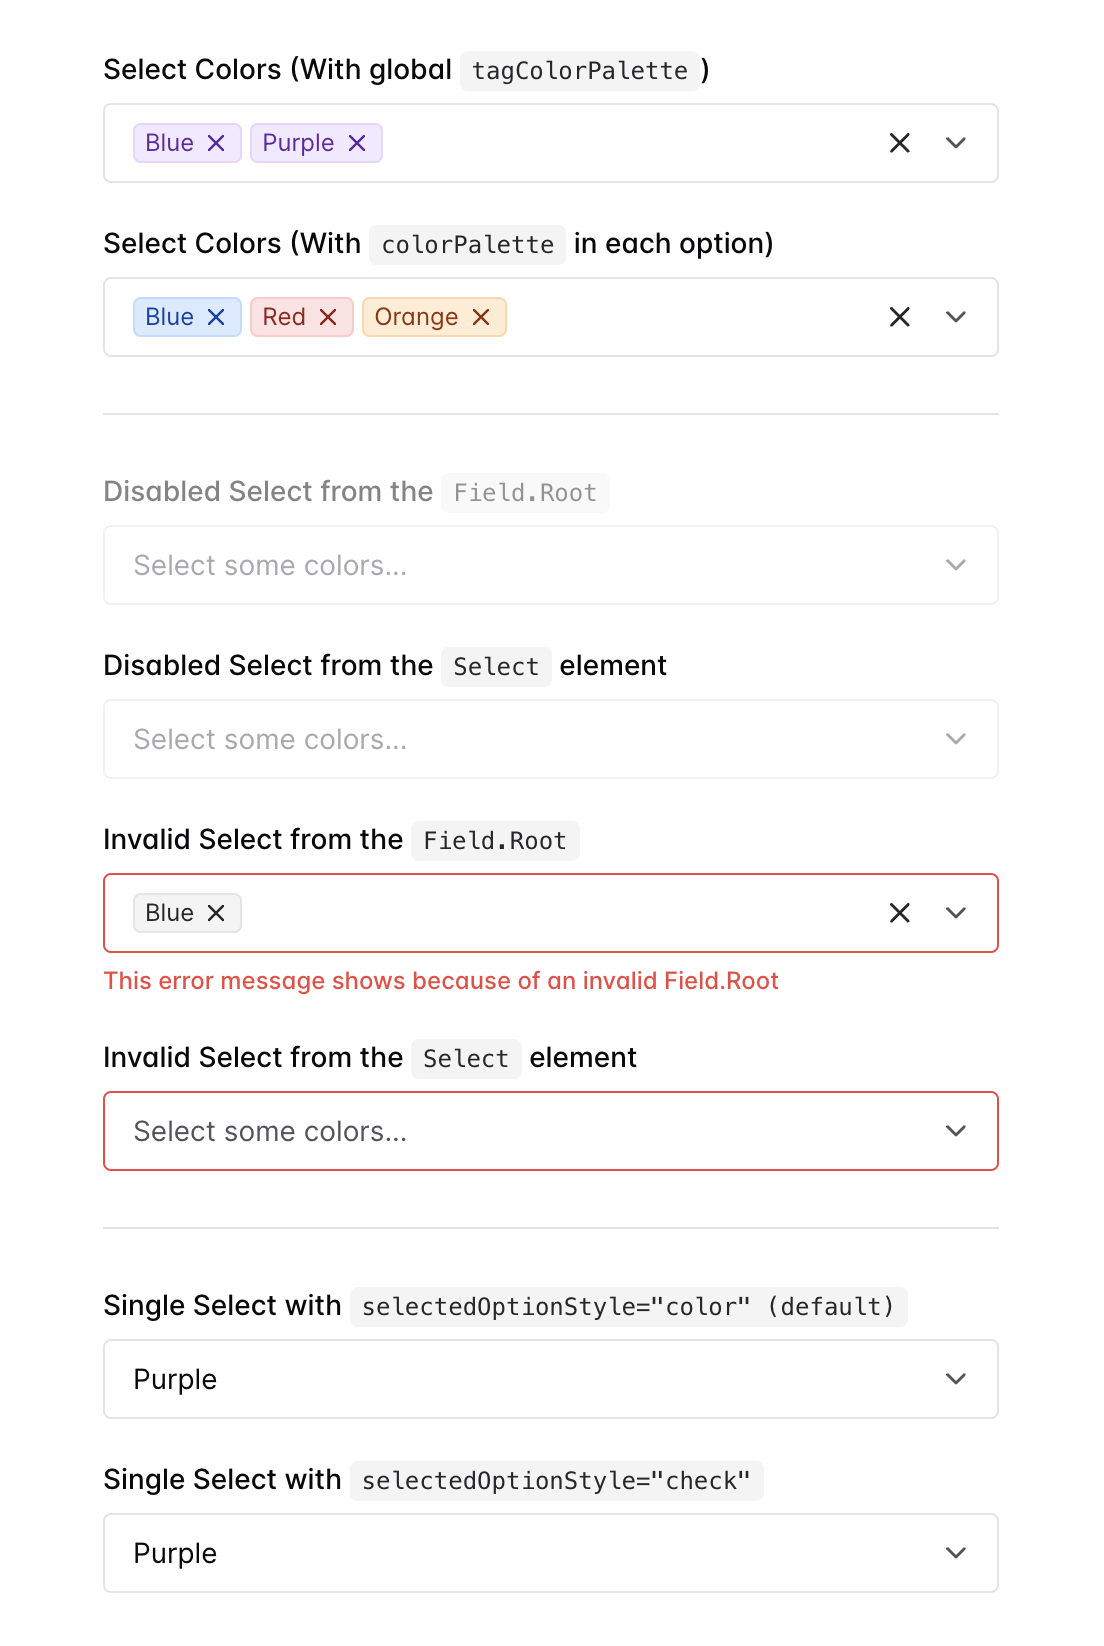1104x1646 pixels.
Task: Expand the colorPalette option select chevron
Action: point(956,317)
